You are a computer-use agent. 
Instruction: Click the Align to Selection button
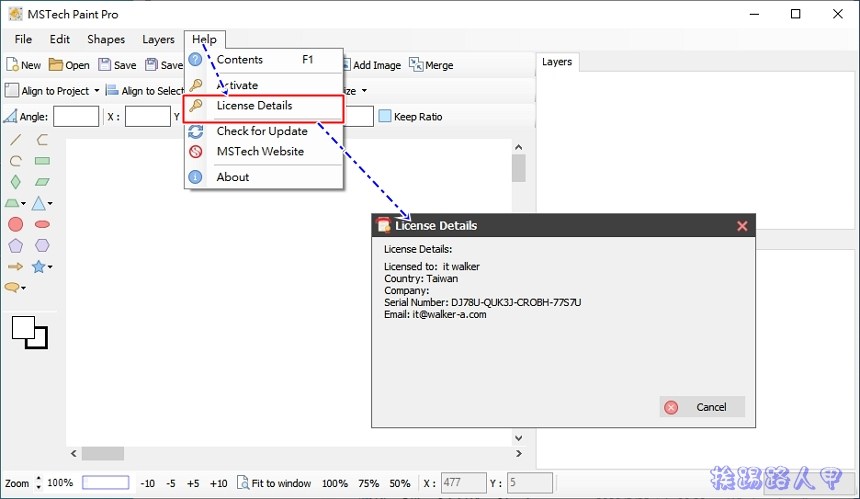coord(145,90)
